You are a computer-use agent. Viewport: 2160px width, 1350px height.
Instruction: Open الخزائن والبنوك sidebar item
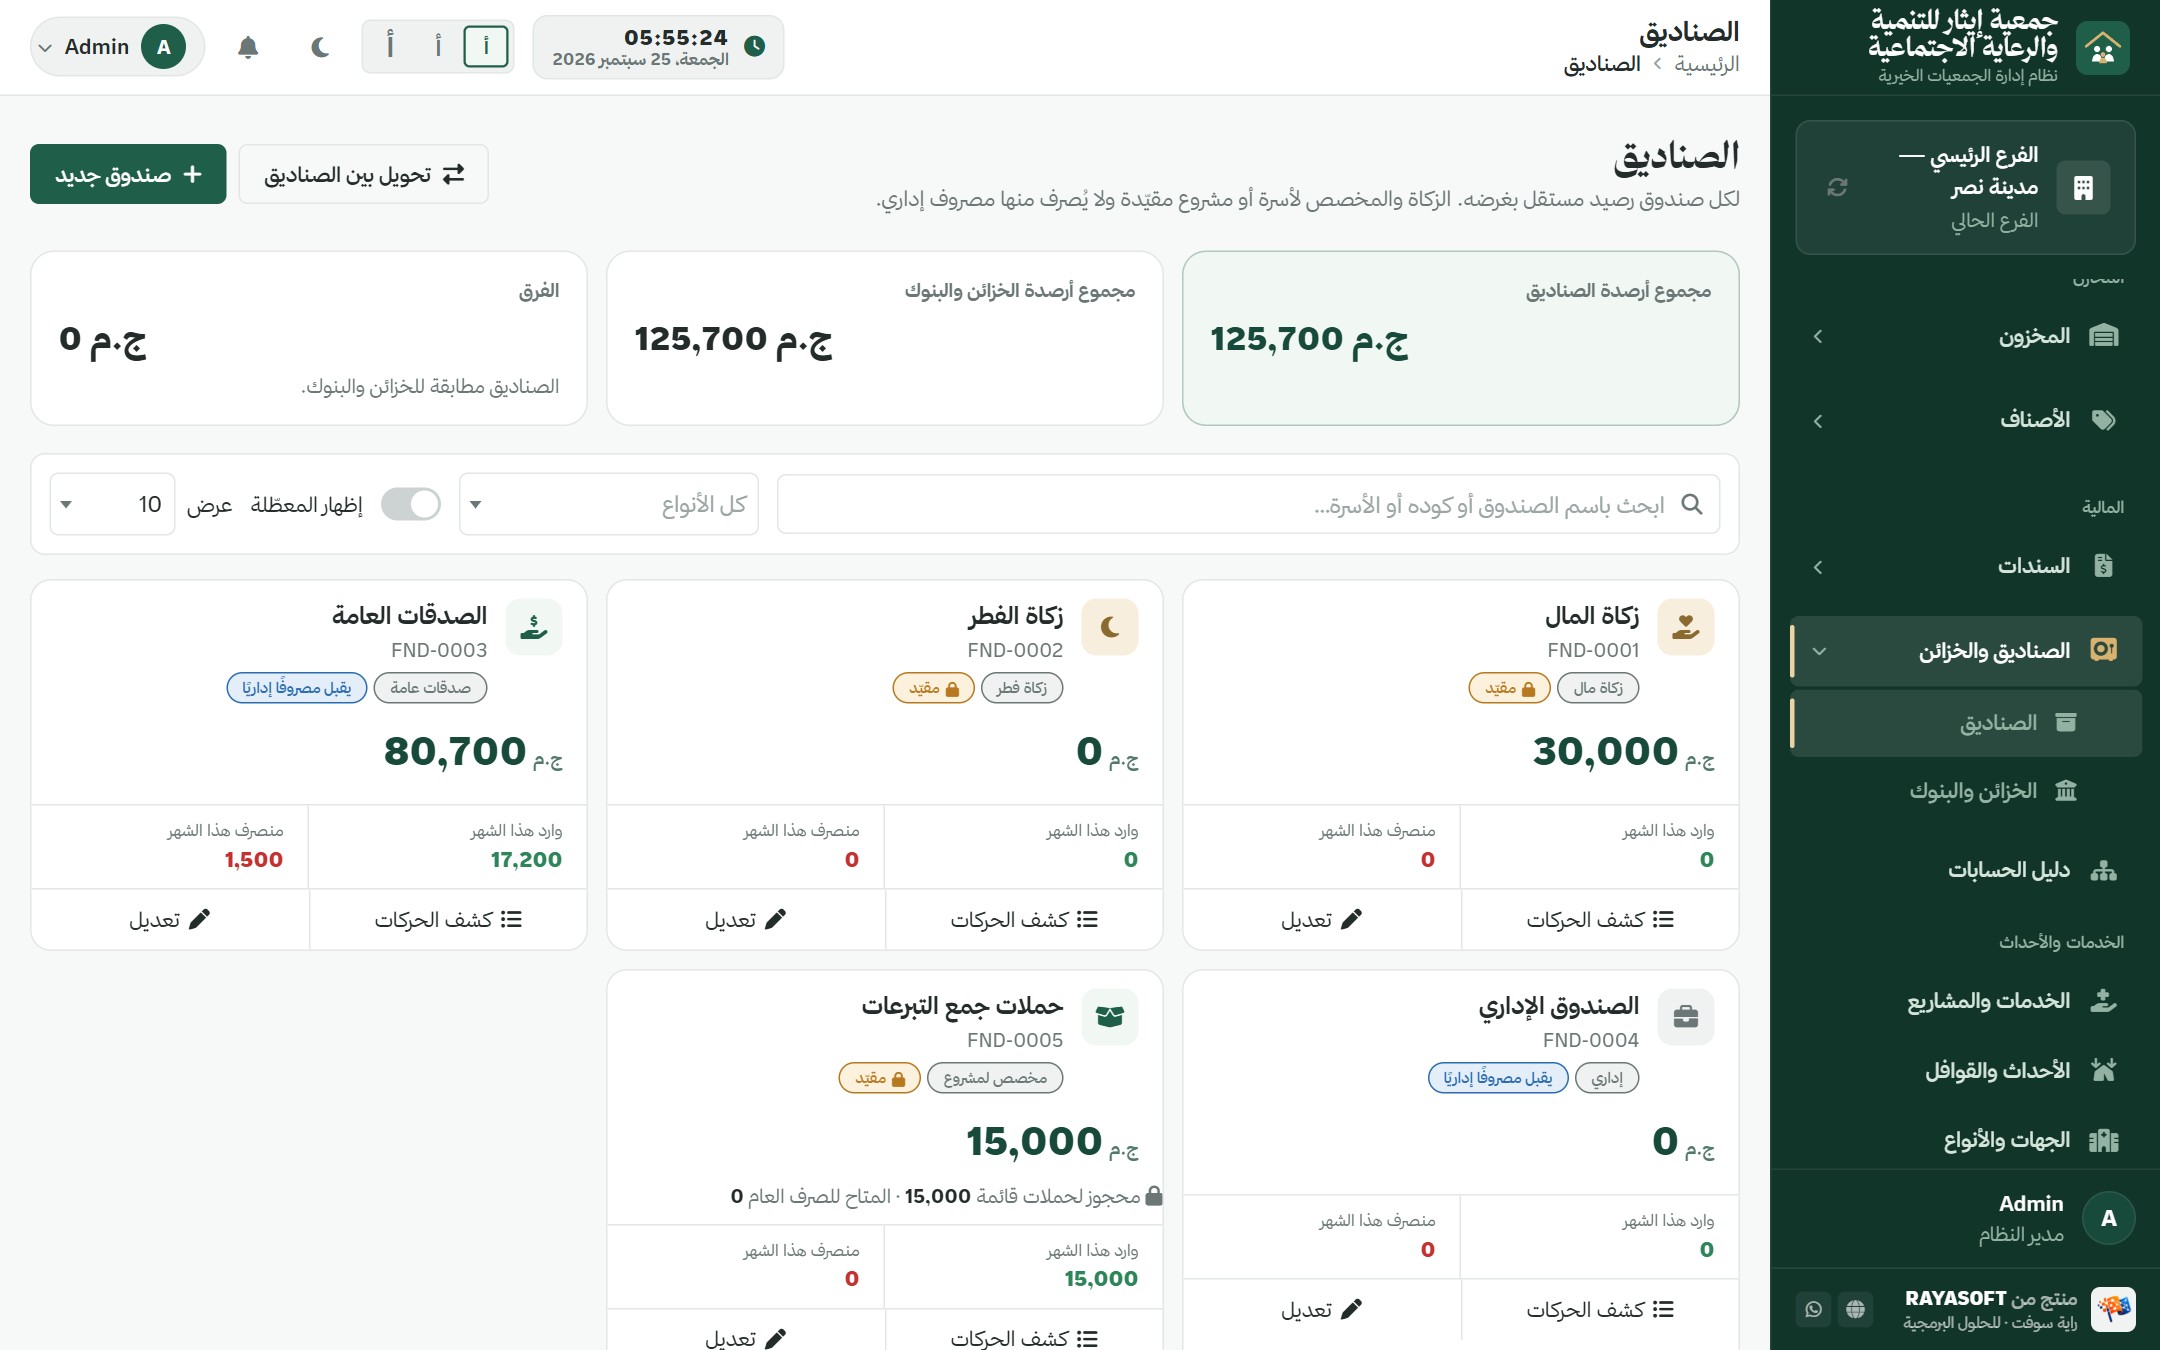[x=1965, y=791]
